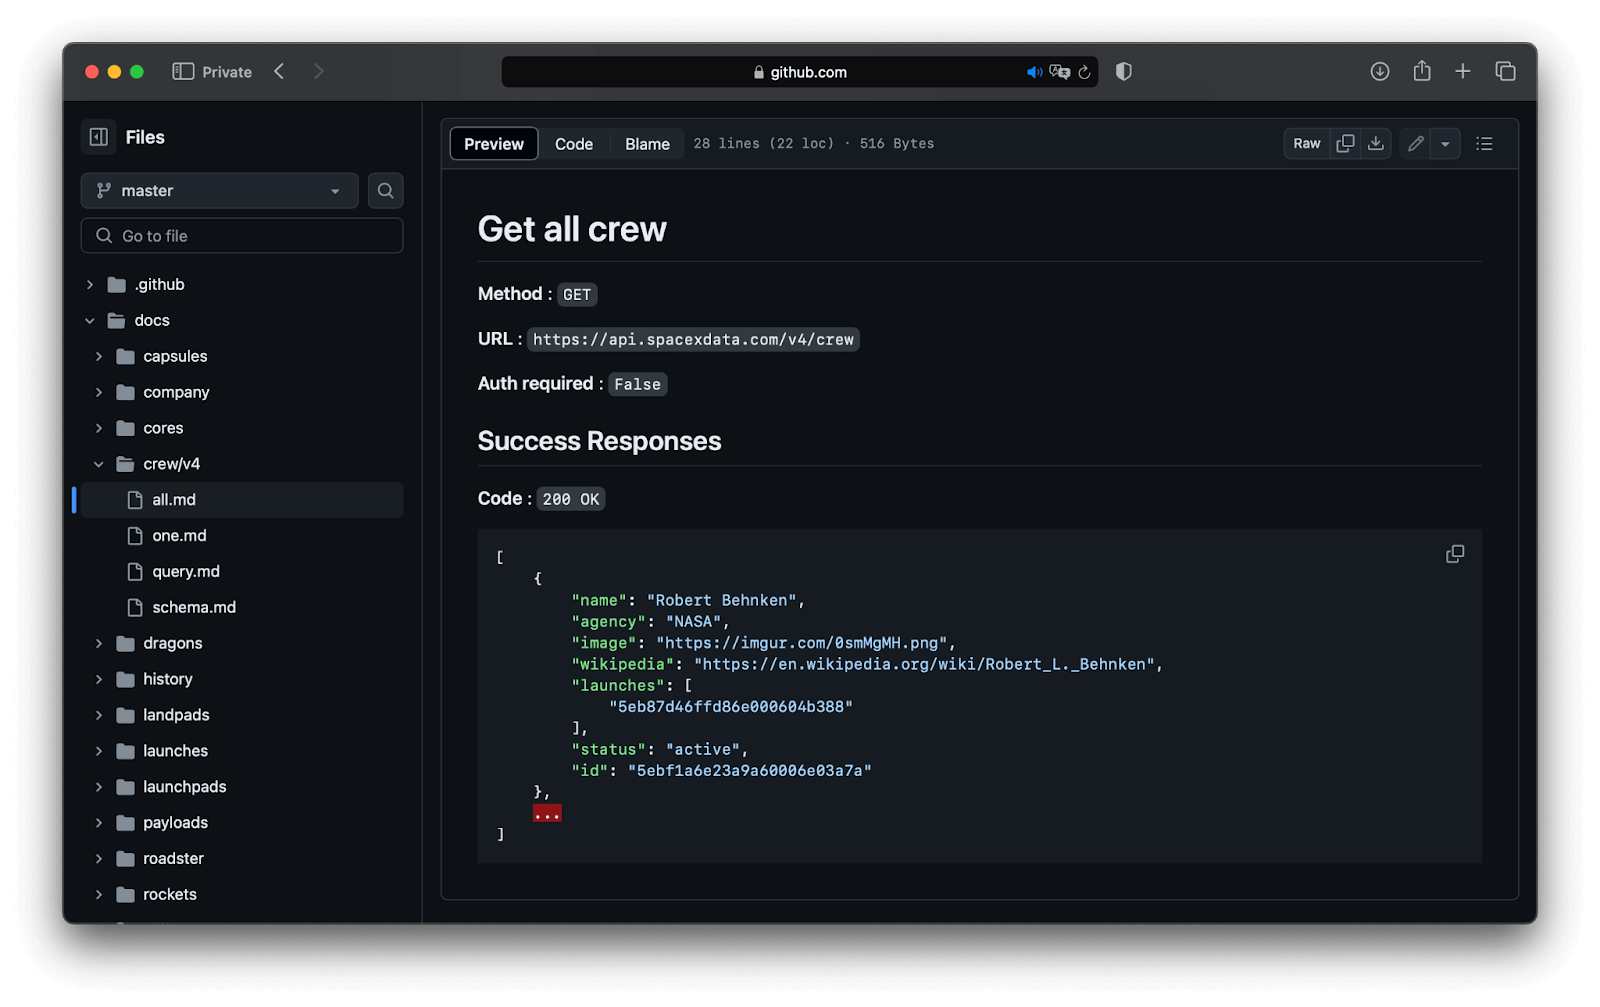The width and height of the screenshot is (1600, 1007).
Task: Click the Get all crew heading
Action: tap(572, 229)
